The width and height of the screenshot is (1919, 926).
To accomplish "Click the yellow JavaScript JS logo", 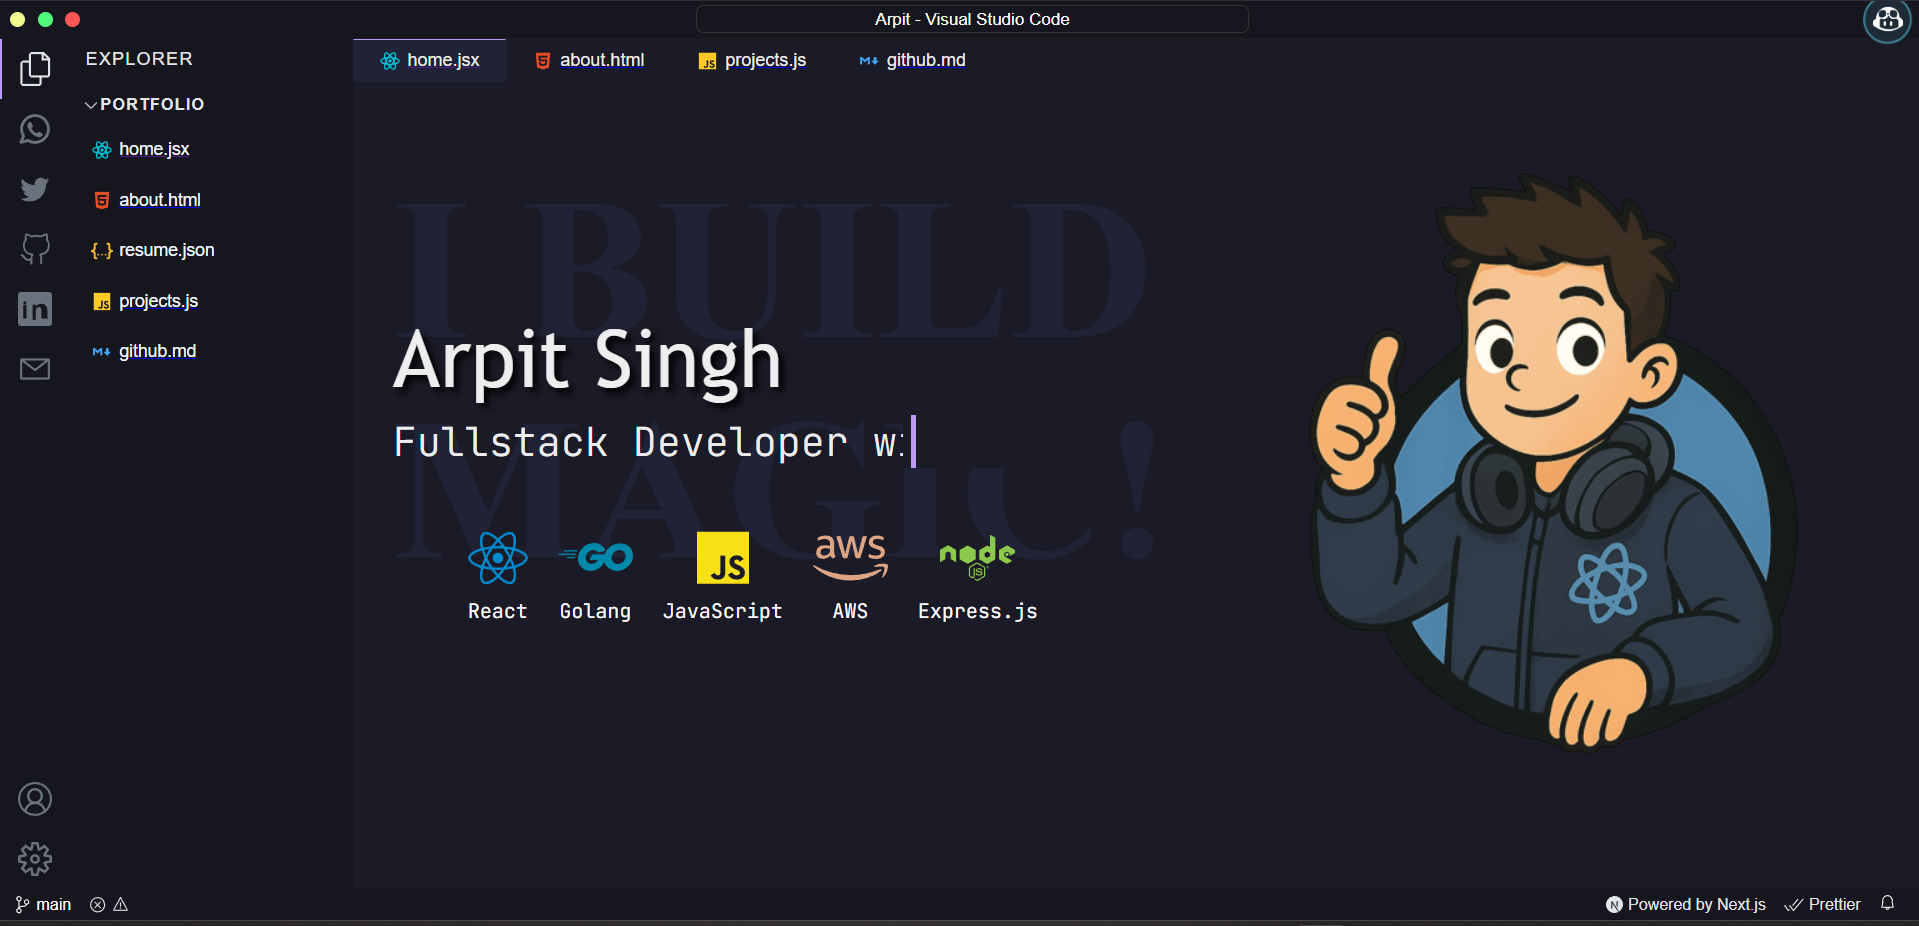I will (x=723, y=558).
